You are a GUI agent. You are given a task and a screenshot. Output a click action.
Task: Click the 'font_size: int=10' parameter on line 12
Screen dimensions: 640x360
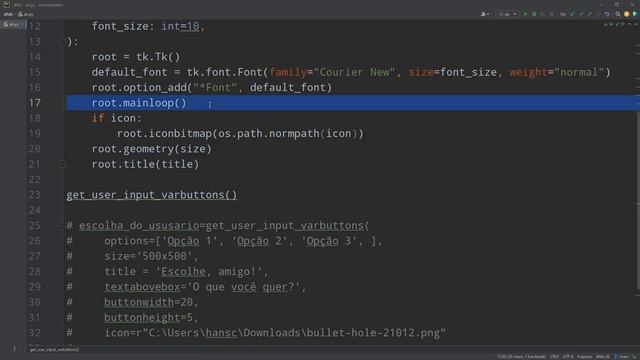pos(145,26)
